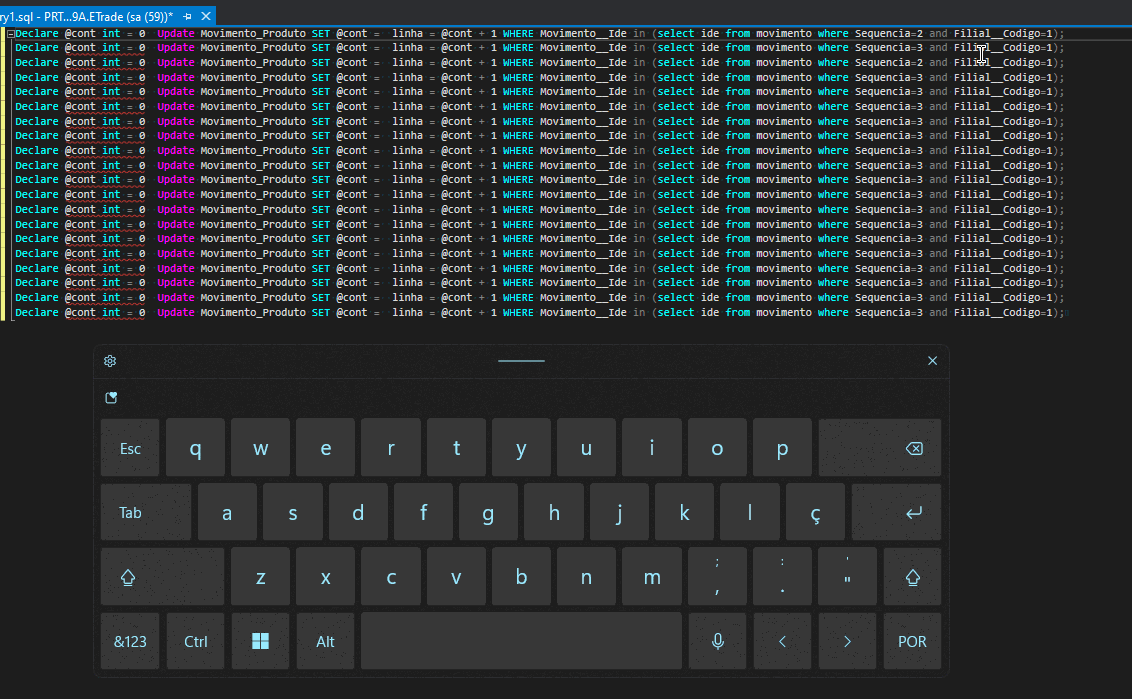Switch keyboard to &123 symbols layout
This screenshot has height=699, width=1132.
(x=130, y=641)
